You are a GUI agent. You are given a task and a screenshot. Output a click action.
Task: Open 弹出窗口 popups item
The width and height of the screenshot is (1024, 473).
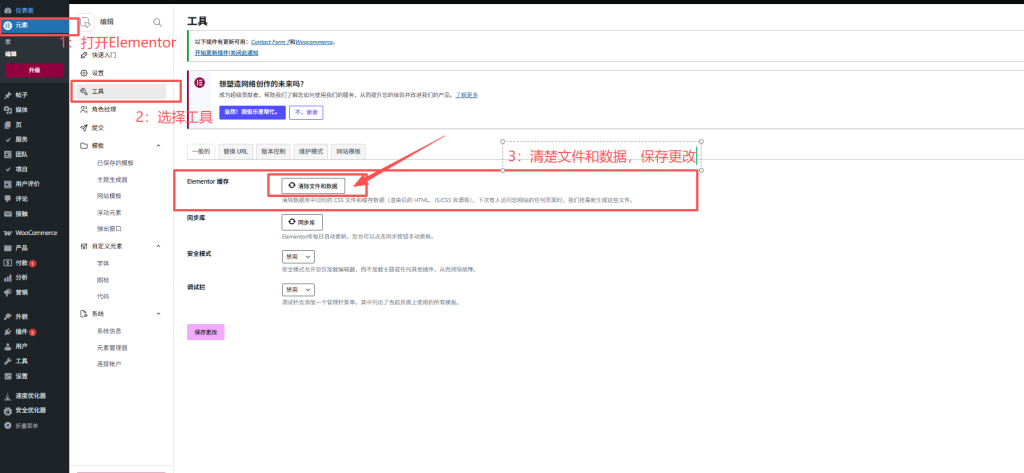coord(108,229)
